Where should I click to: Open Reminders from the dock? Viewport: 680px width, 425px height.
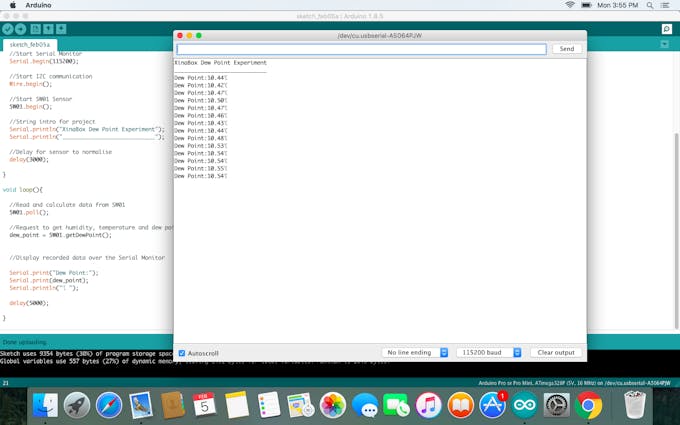(268, 405)
